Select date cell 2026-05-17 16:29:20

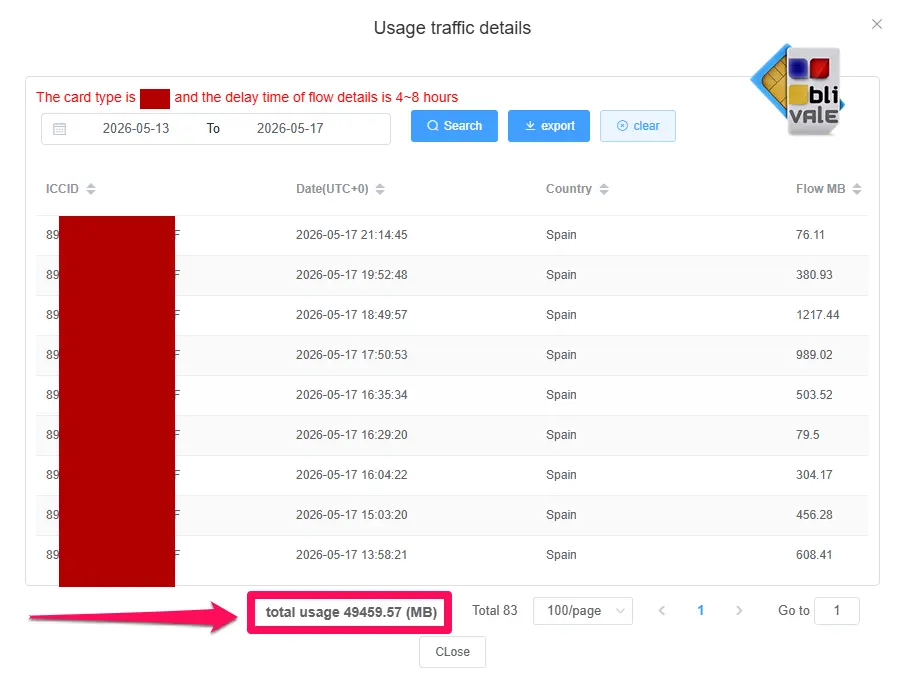[x=351, y=435]
